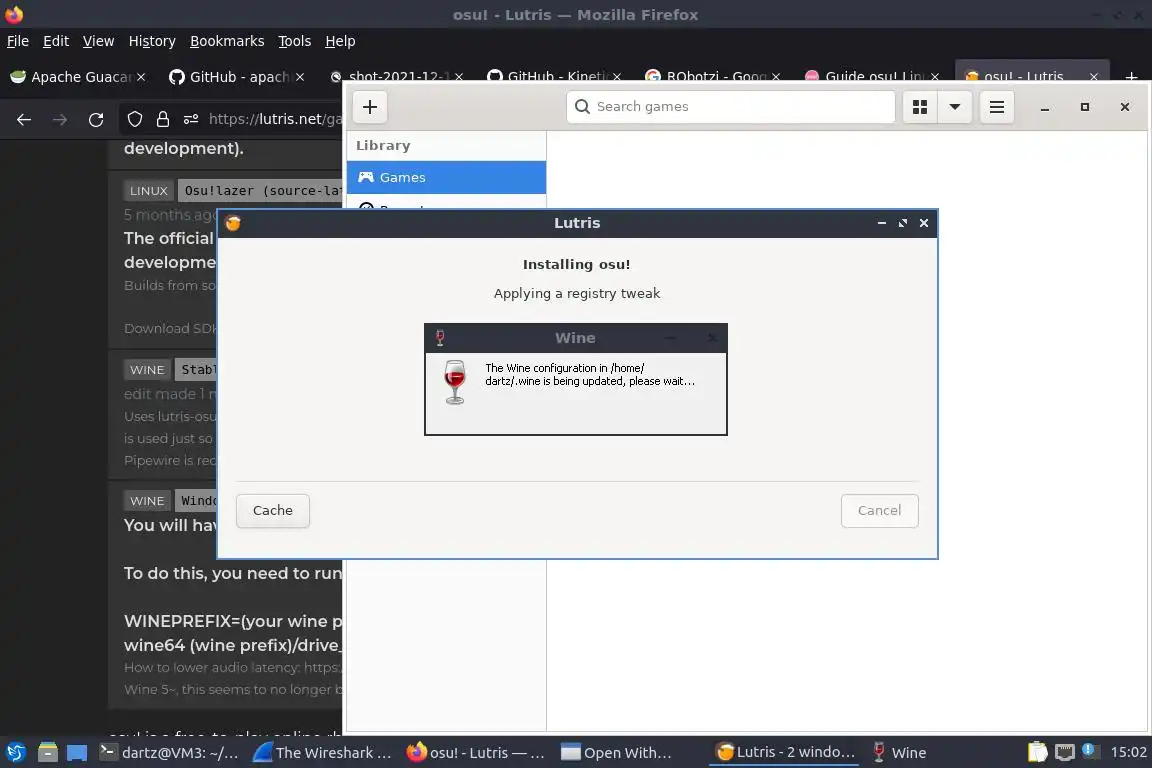Click the shield tracking protection icon
The width and height of the screenshot is (1152, 768).
(x=135, y=119)
